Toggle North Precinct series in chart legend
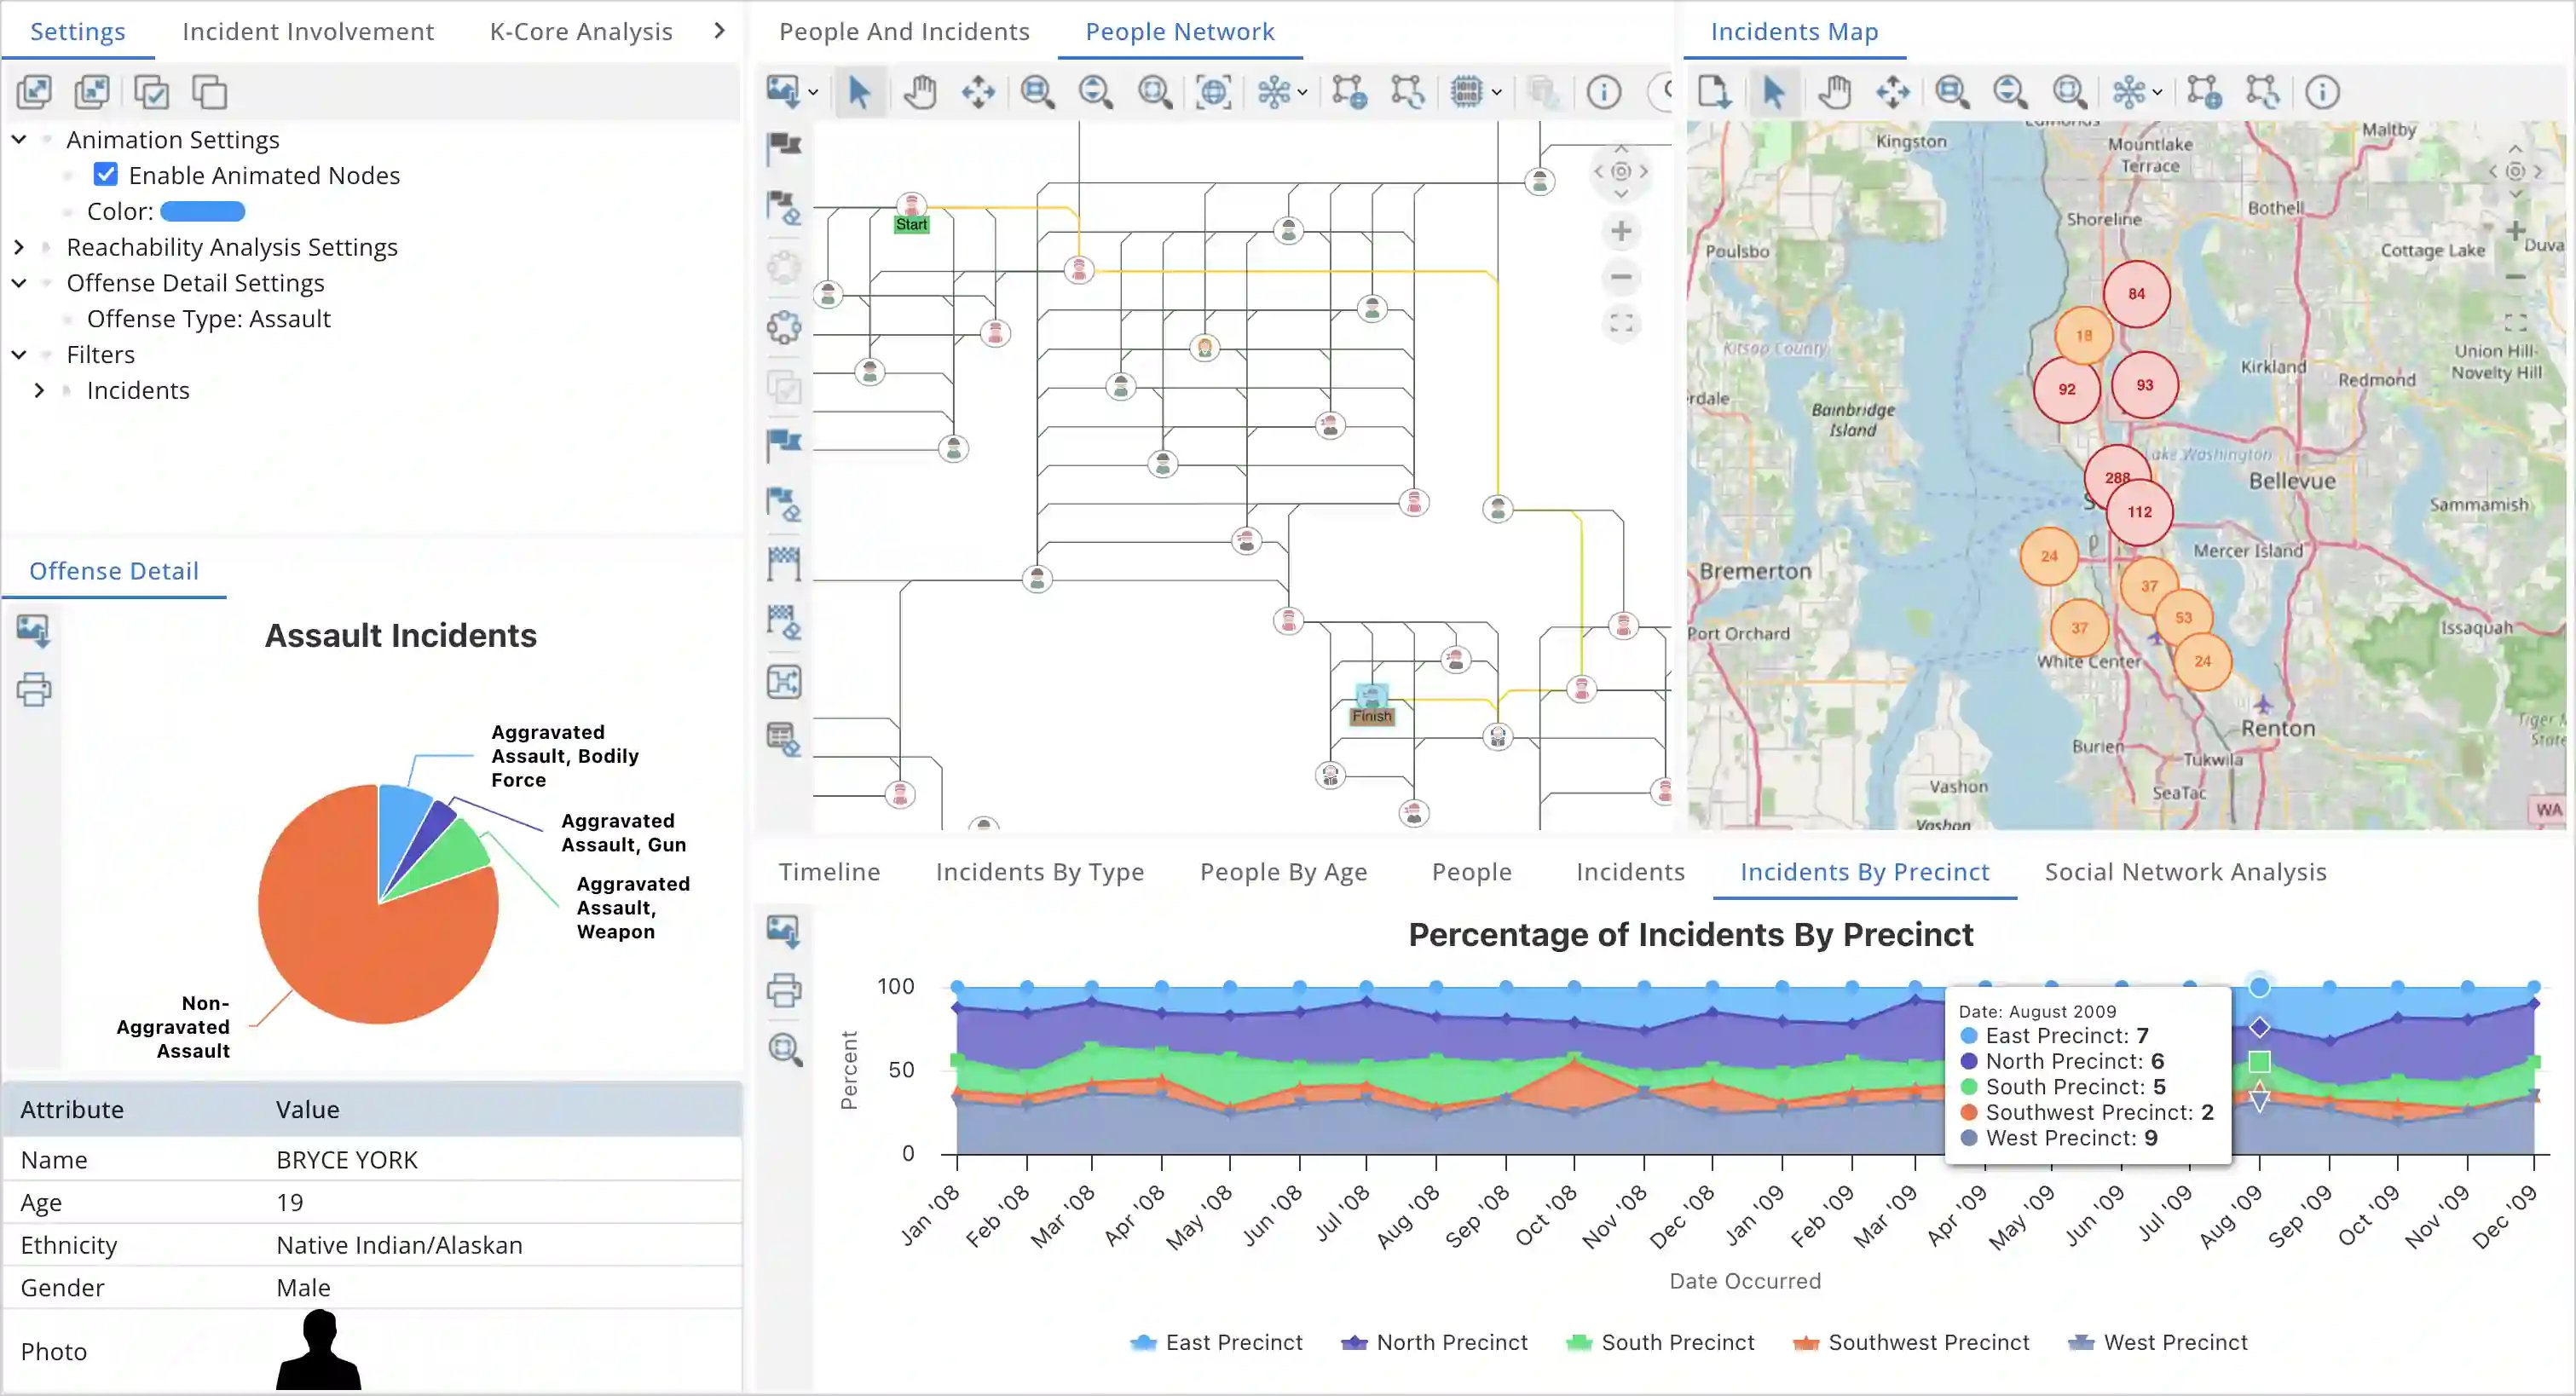 [x=1434, y=1342]
